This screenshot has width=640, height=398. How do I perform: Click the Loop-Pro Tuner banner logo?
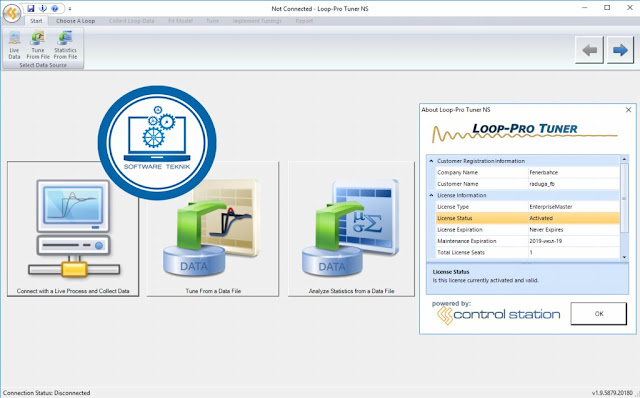[x=524, y=132]
